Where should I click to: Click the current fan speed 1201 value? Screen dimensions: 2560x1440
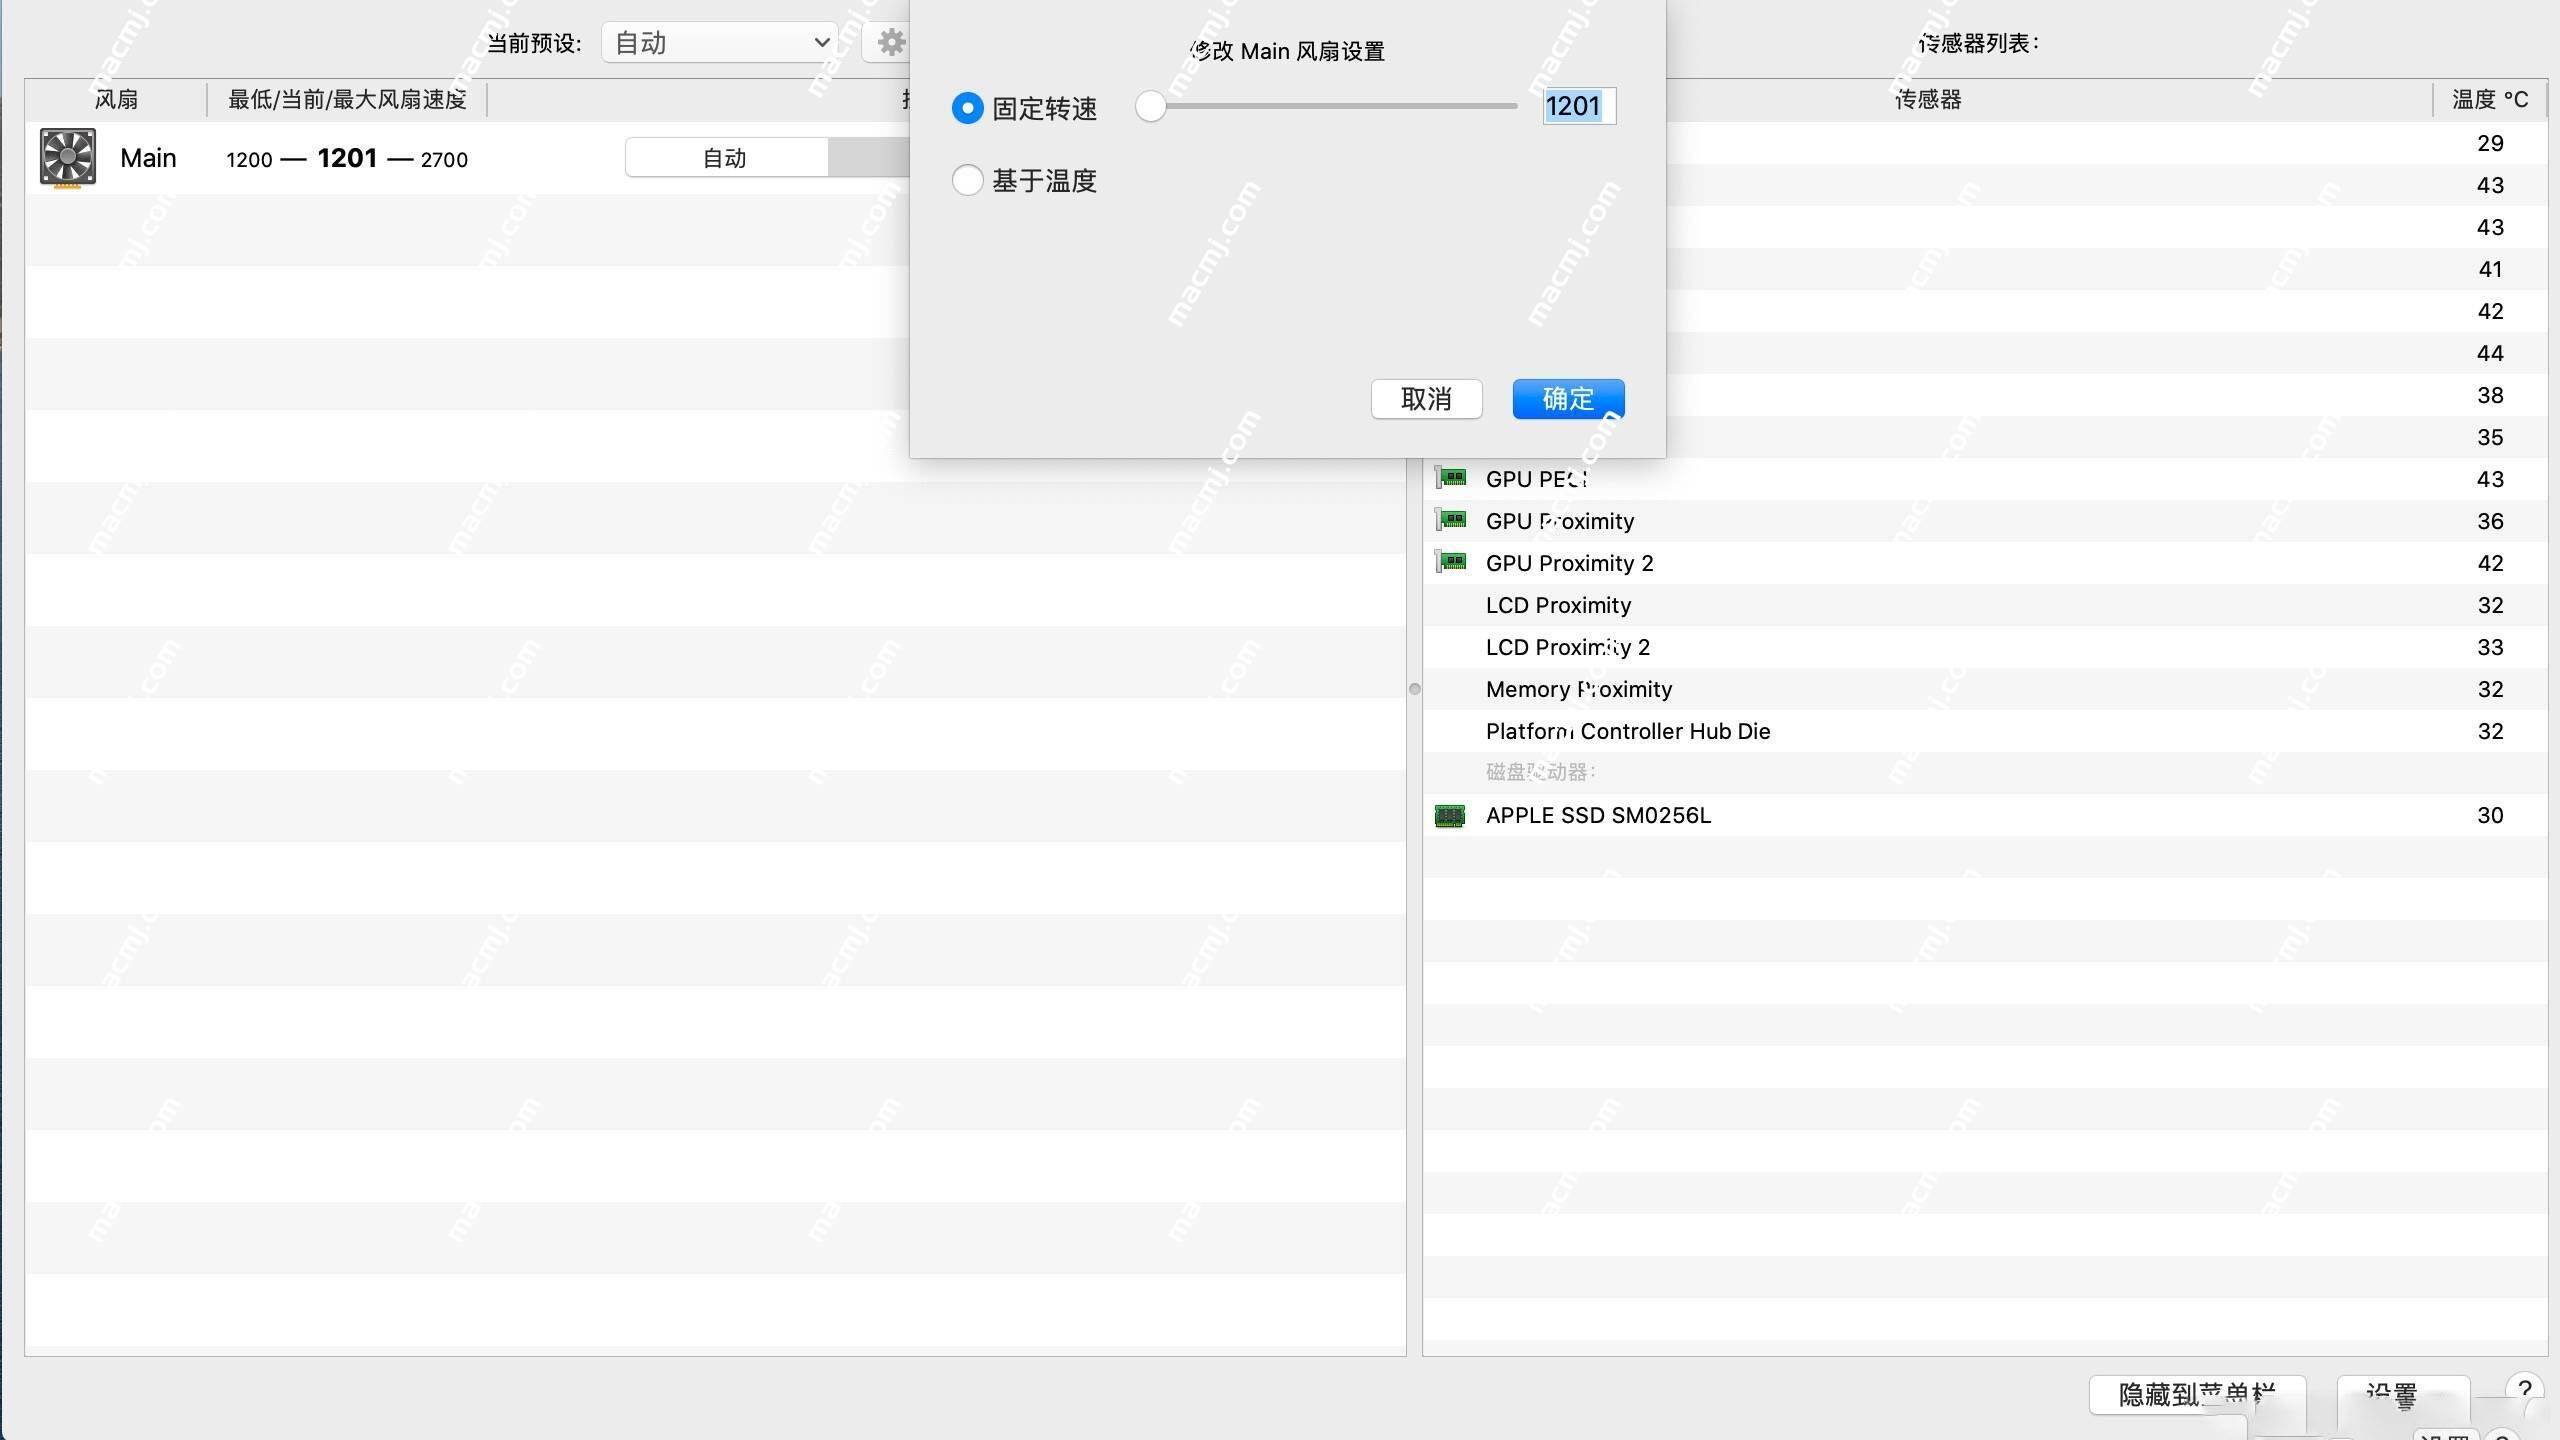point(347,158)
